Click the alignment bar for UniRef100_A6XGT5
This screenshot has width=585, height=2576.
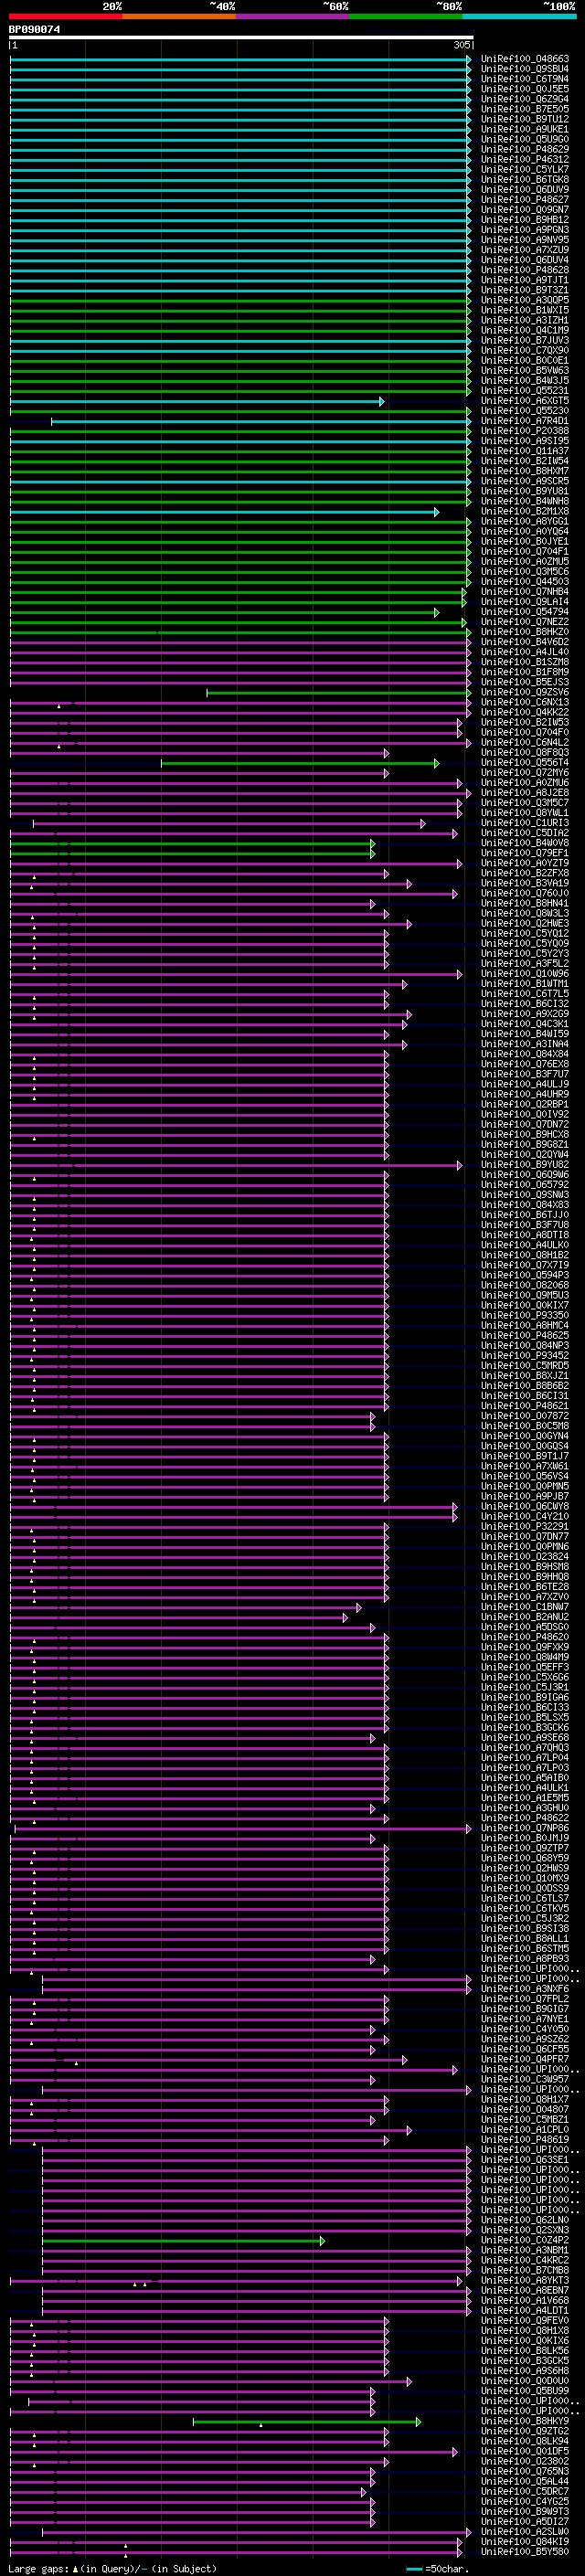coord(197,401)
